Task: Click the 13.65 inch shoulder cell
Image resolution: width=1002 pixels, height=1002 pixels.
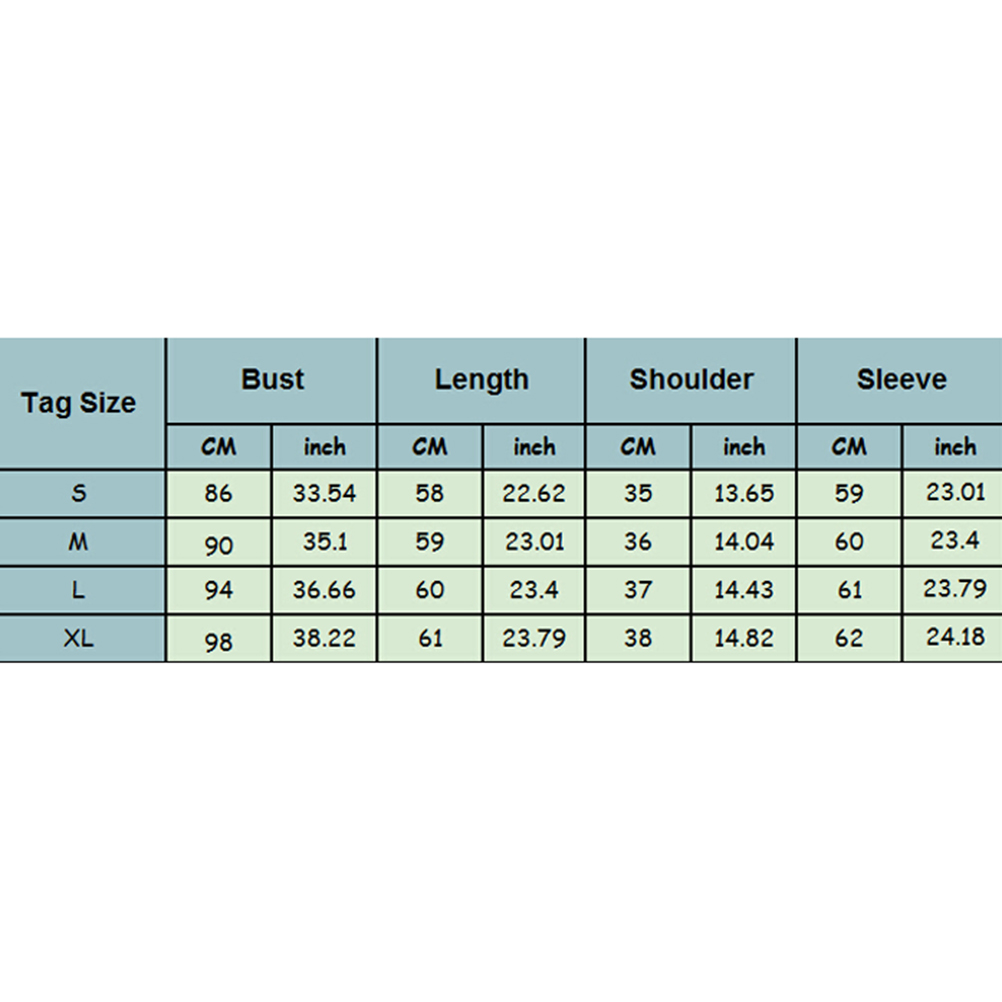Action: [743, 494]
